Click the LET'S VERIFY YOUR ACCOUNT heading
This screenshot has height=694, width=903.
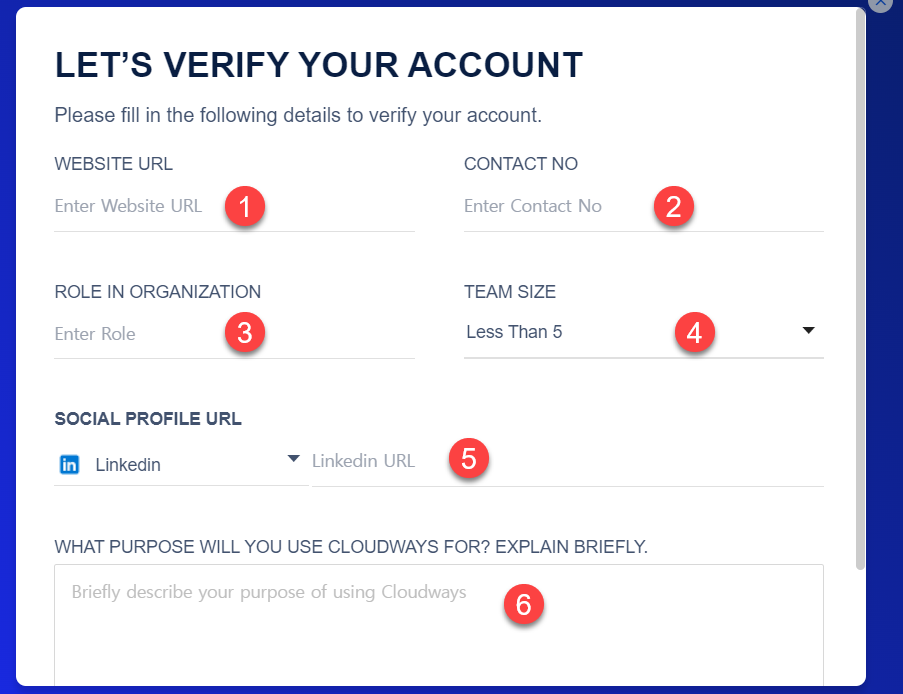317,64
